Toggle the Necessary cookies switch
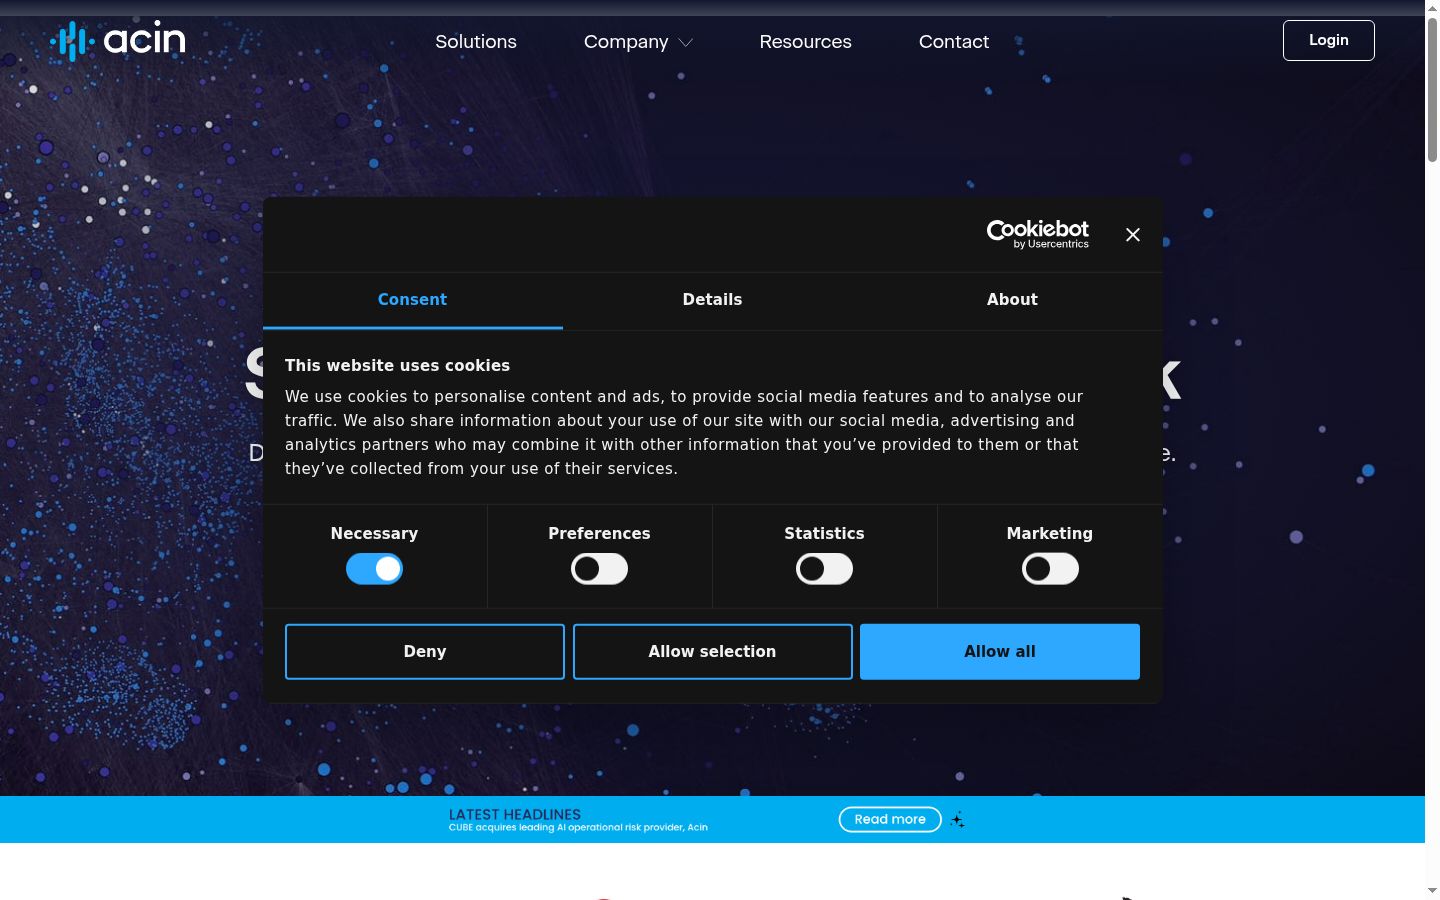 [374, 569]
